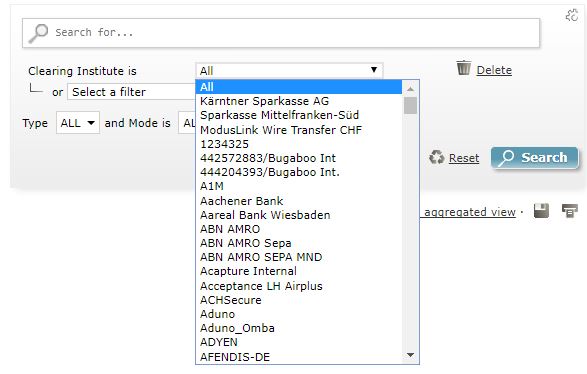The image size is (587, 374).
Task: Open the Select a filter dropdown
Action: point(132,92)
